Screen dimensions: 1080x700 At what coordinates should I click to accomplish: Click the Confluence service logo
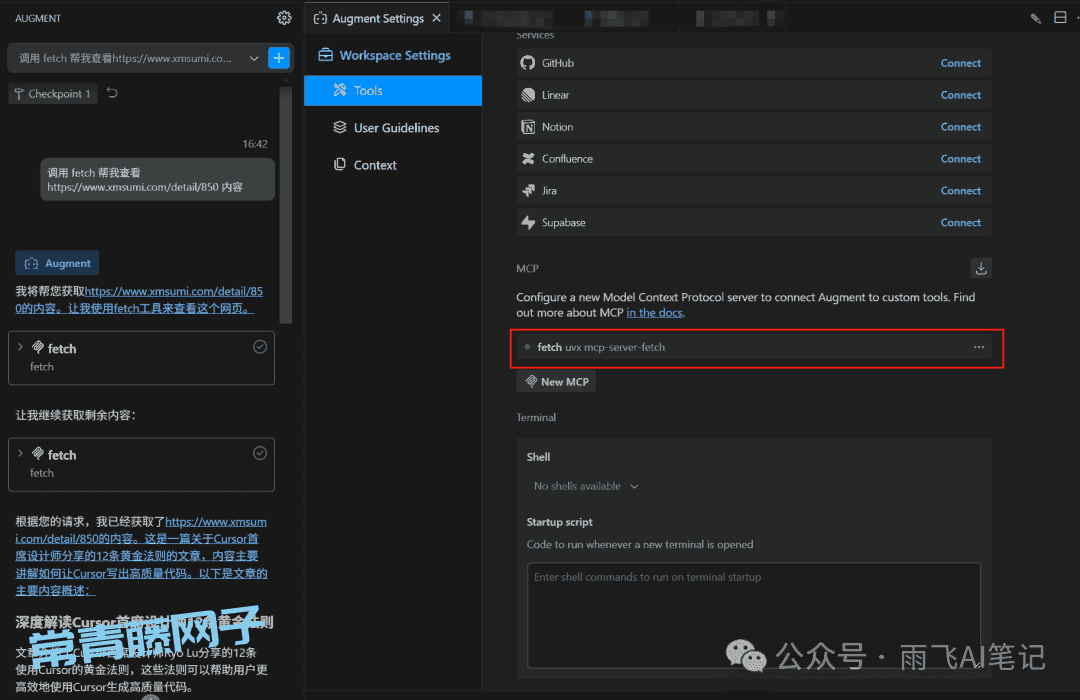(x=528, y=158)
